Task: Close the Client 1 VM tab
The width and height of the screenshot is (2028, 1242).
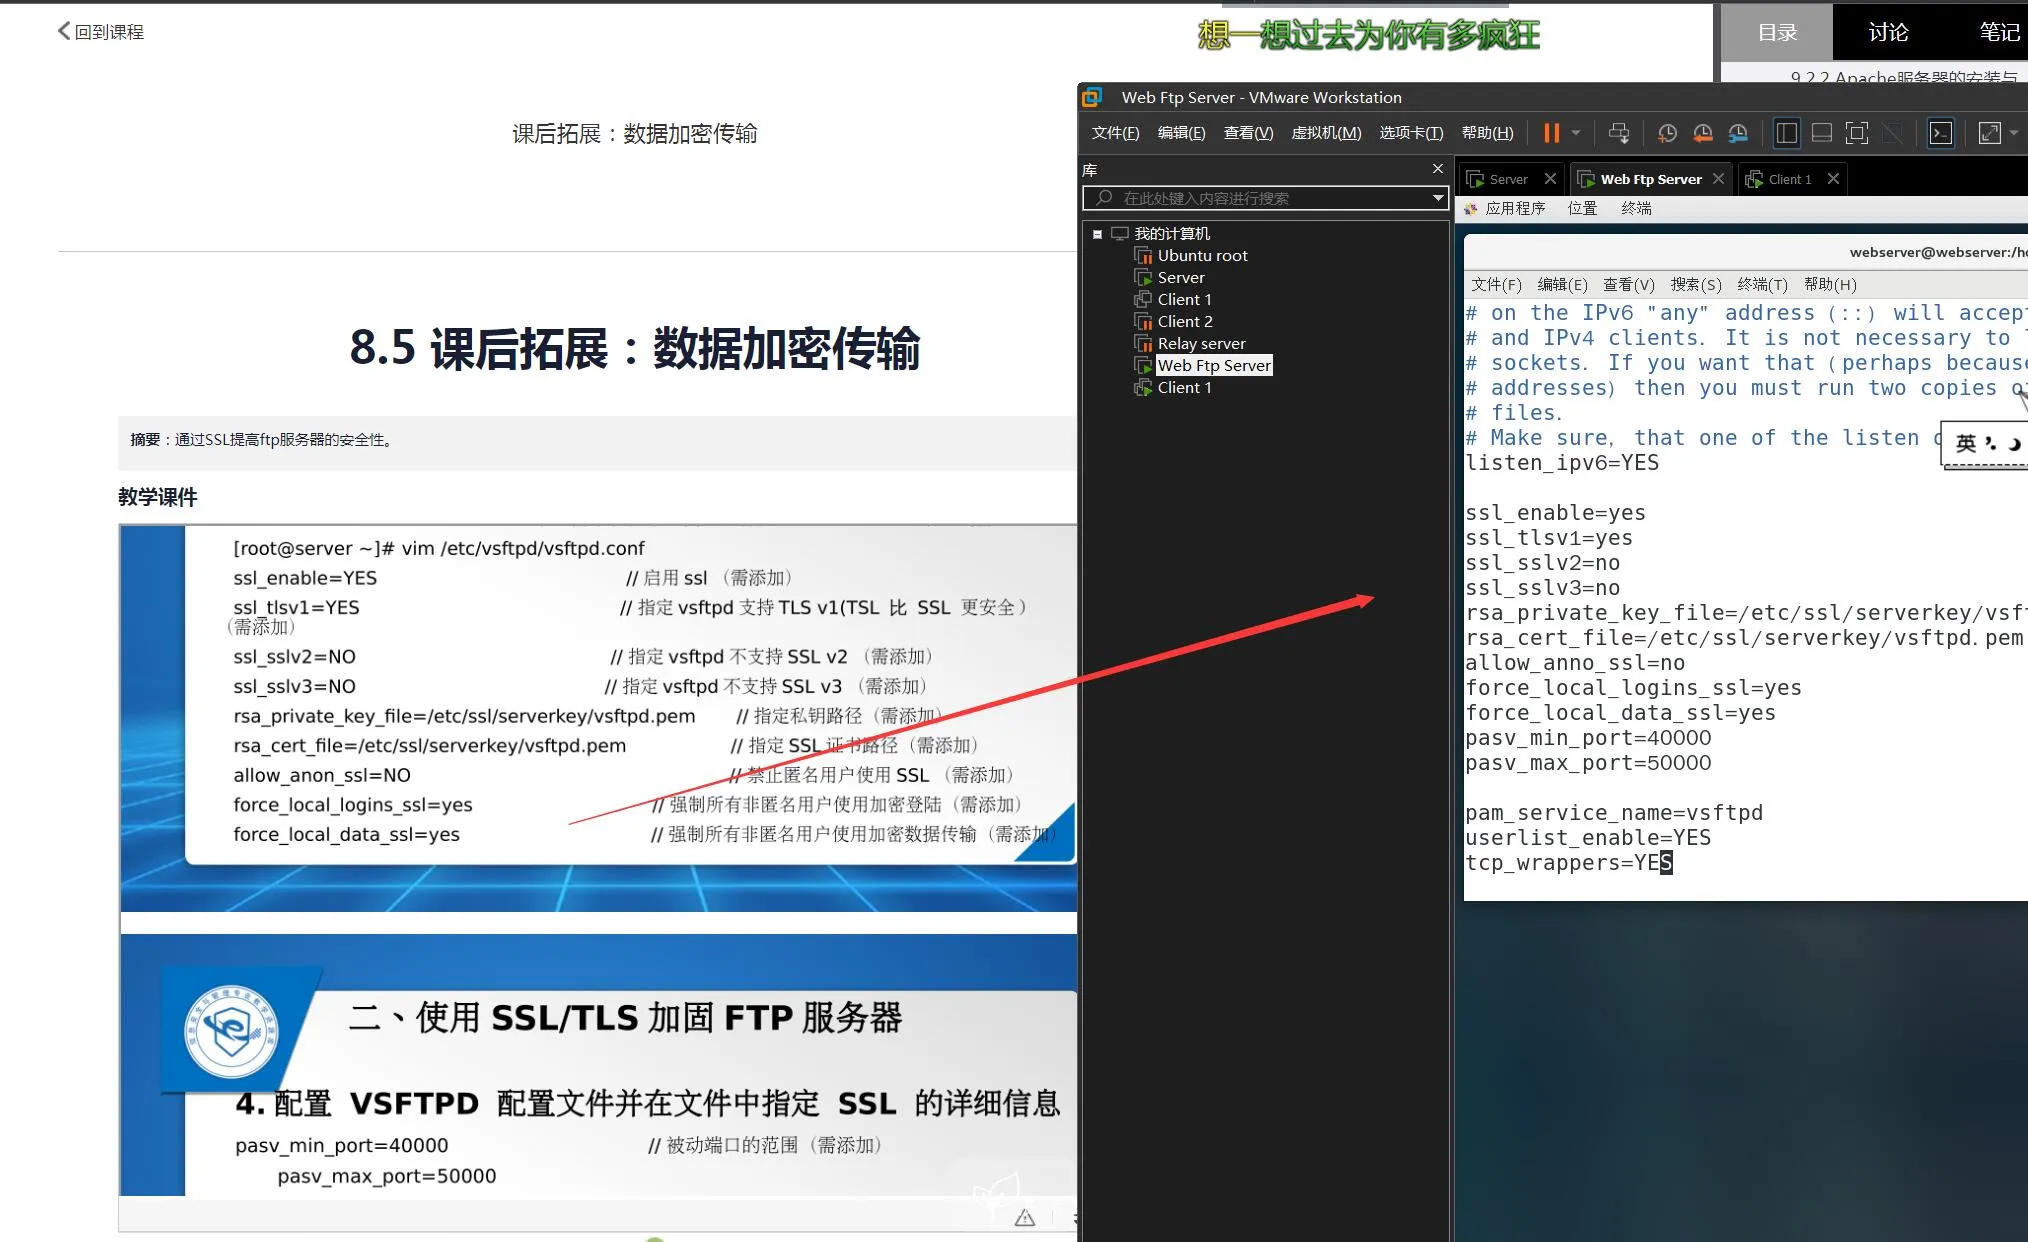Action: coord(1833,179)
